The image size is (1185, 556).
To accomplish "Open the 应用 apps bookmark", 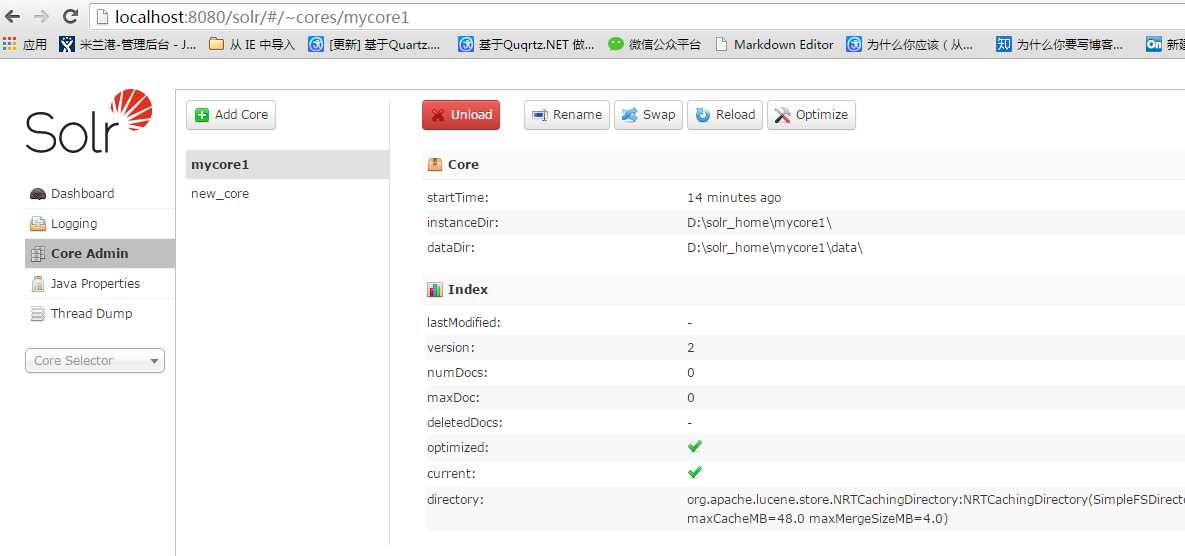I will [x=25, y=45].
